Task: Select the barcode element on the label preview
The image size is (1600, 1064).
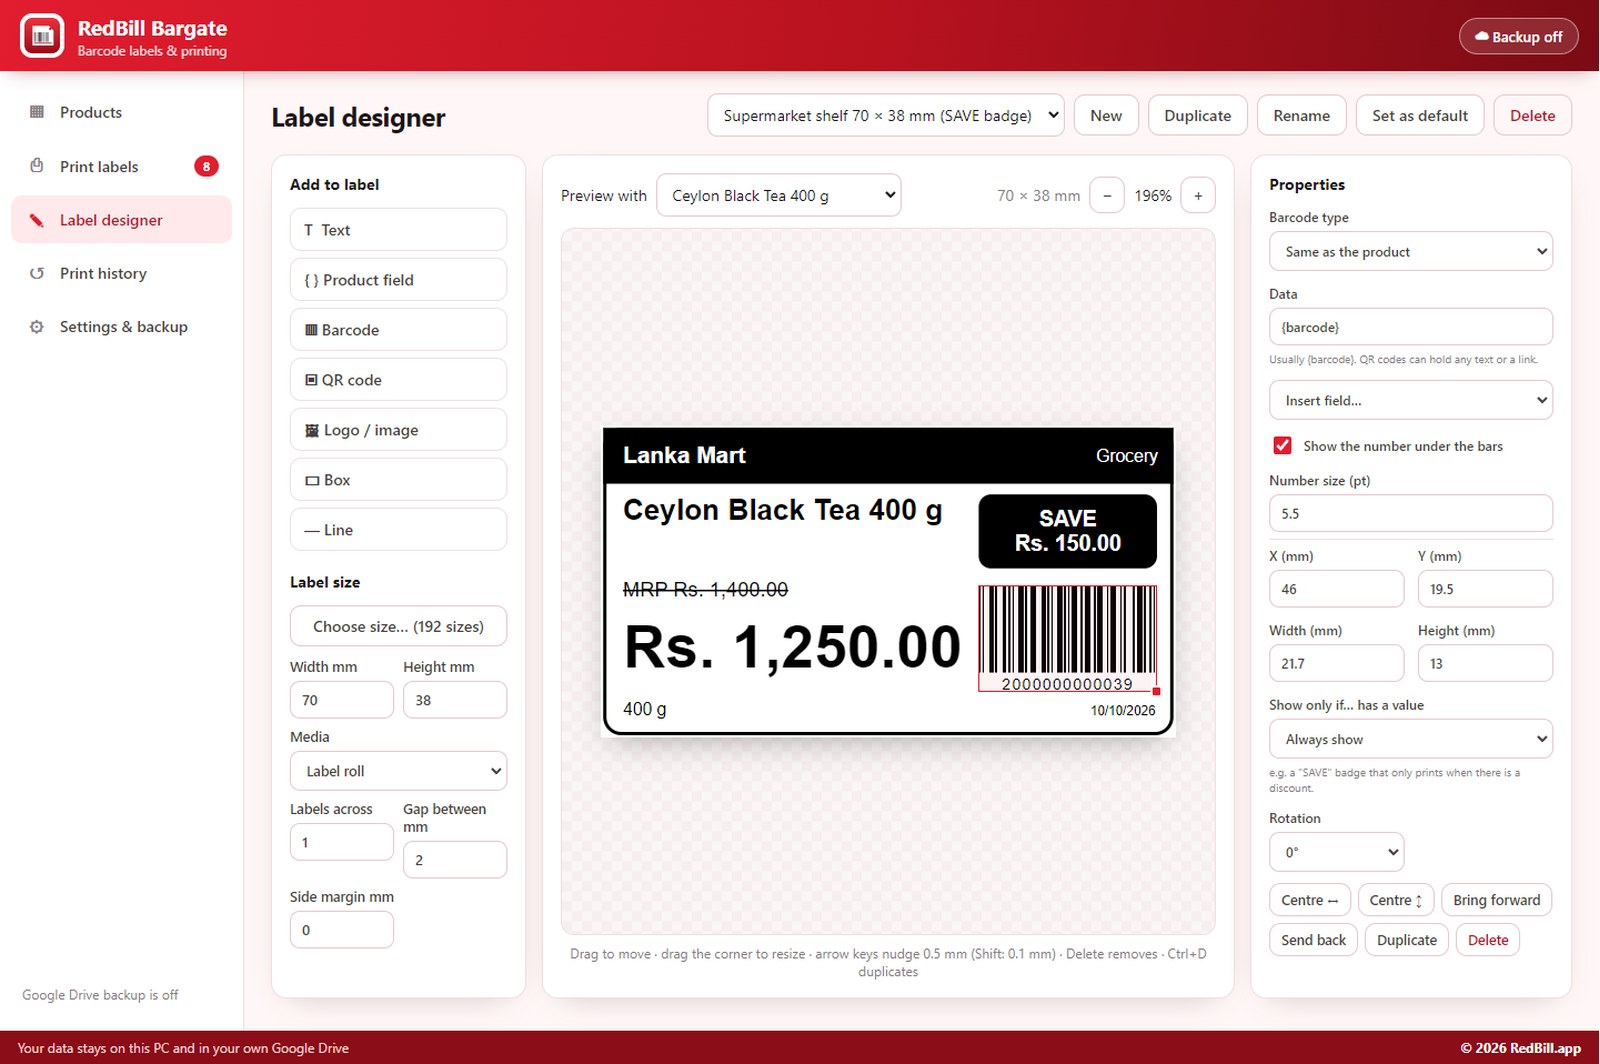Action: [x=1067, y=639]
